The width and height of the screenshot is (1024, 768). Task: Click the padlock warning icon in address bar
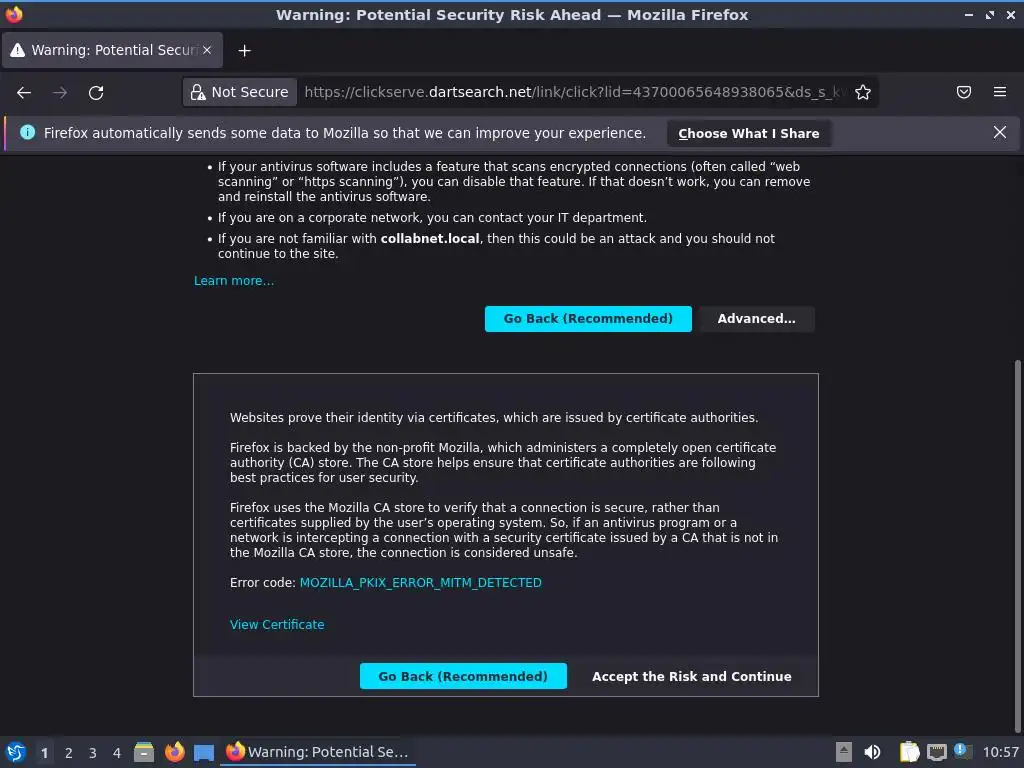tap(197, 92)
